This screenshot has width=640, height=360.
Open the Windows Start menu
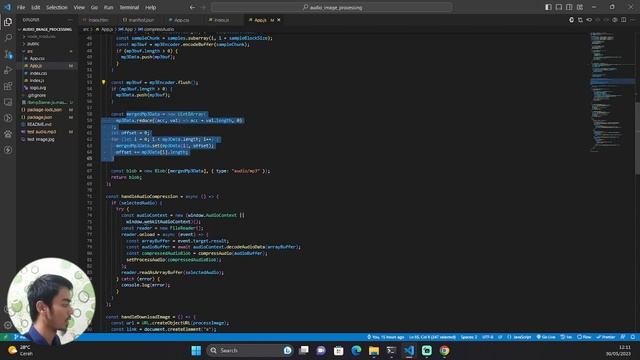[x=196, y=351]
